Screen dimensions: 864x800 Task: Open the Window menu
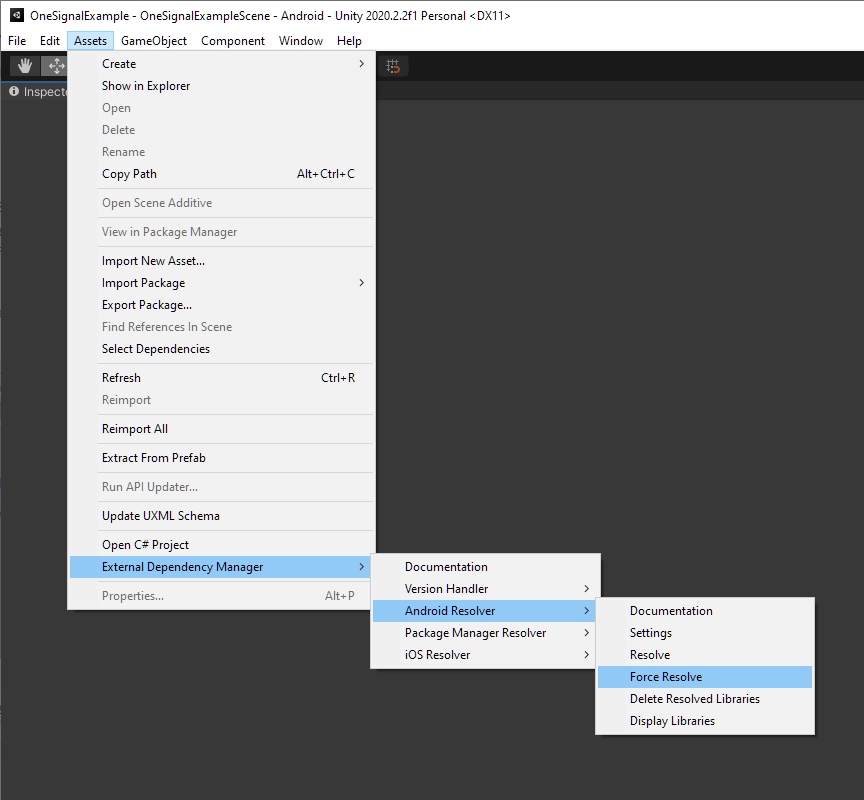point(301,41)
